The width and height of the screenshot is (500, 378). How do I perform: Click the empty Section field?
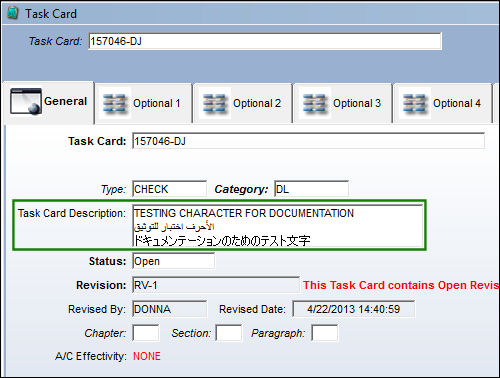click(229, 333)
